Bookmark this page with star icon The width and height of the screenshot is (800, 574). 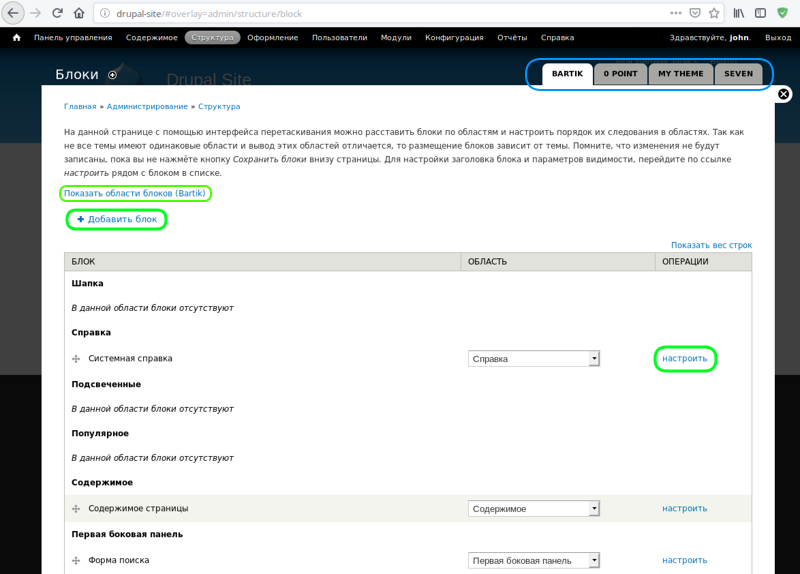pos(714,13)
